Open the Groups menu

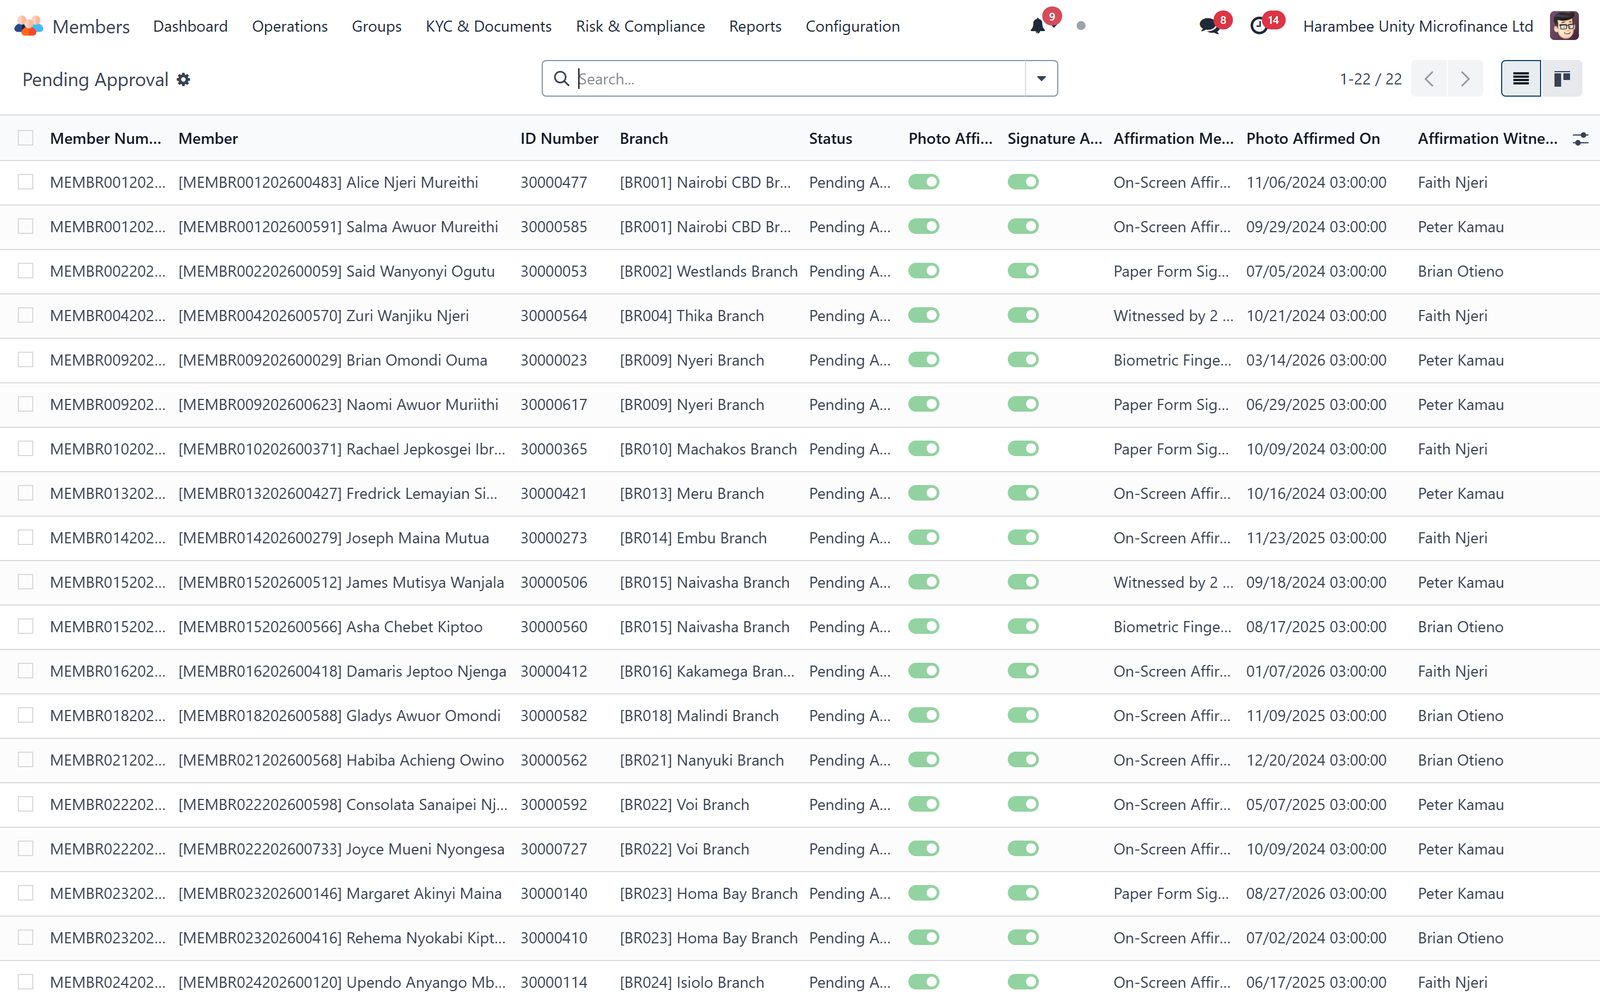pyautogui.click(x=377, y=26)
